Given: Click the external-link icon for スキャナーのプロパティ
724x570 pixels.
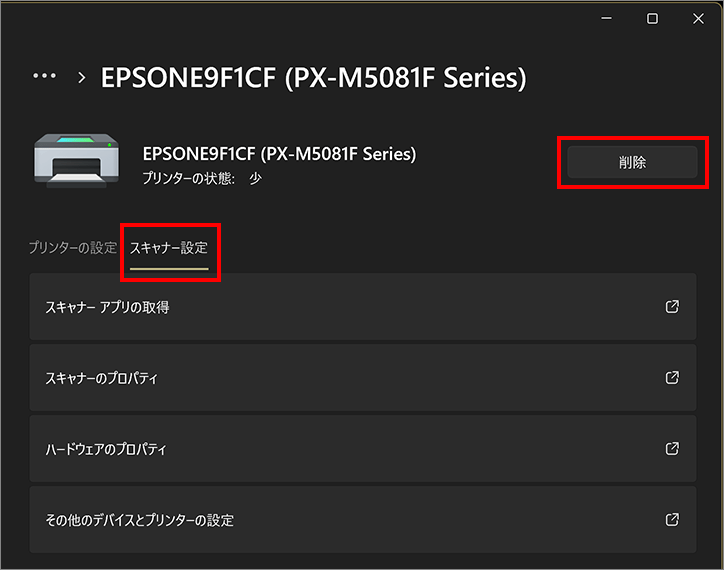Looking at the screenshot, I should (x=672, y=377).
